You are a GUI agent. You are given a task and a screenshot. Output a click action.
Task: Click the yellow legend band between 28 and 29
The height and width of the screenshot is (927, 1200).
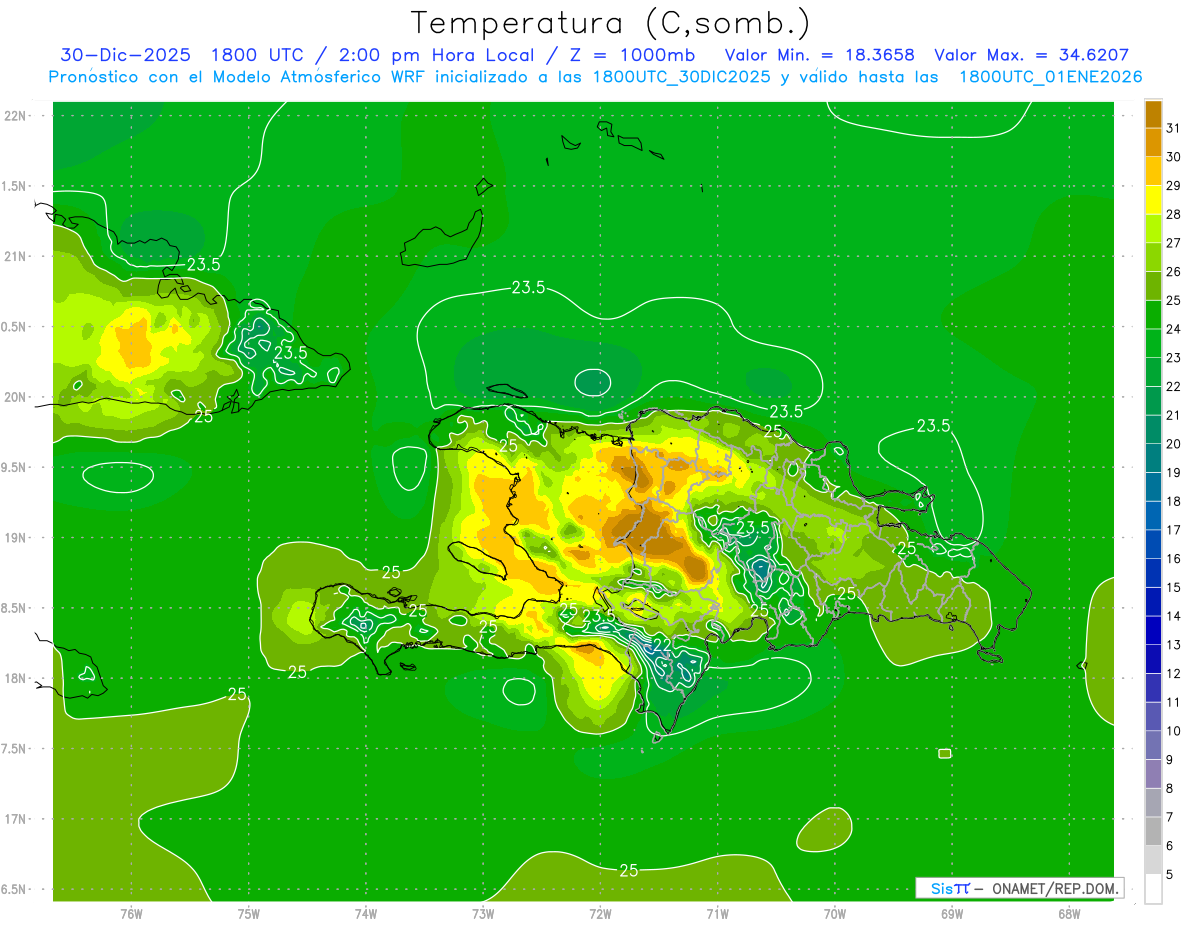[1153, 200]
